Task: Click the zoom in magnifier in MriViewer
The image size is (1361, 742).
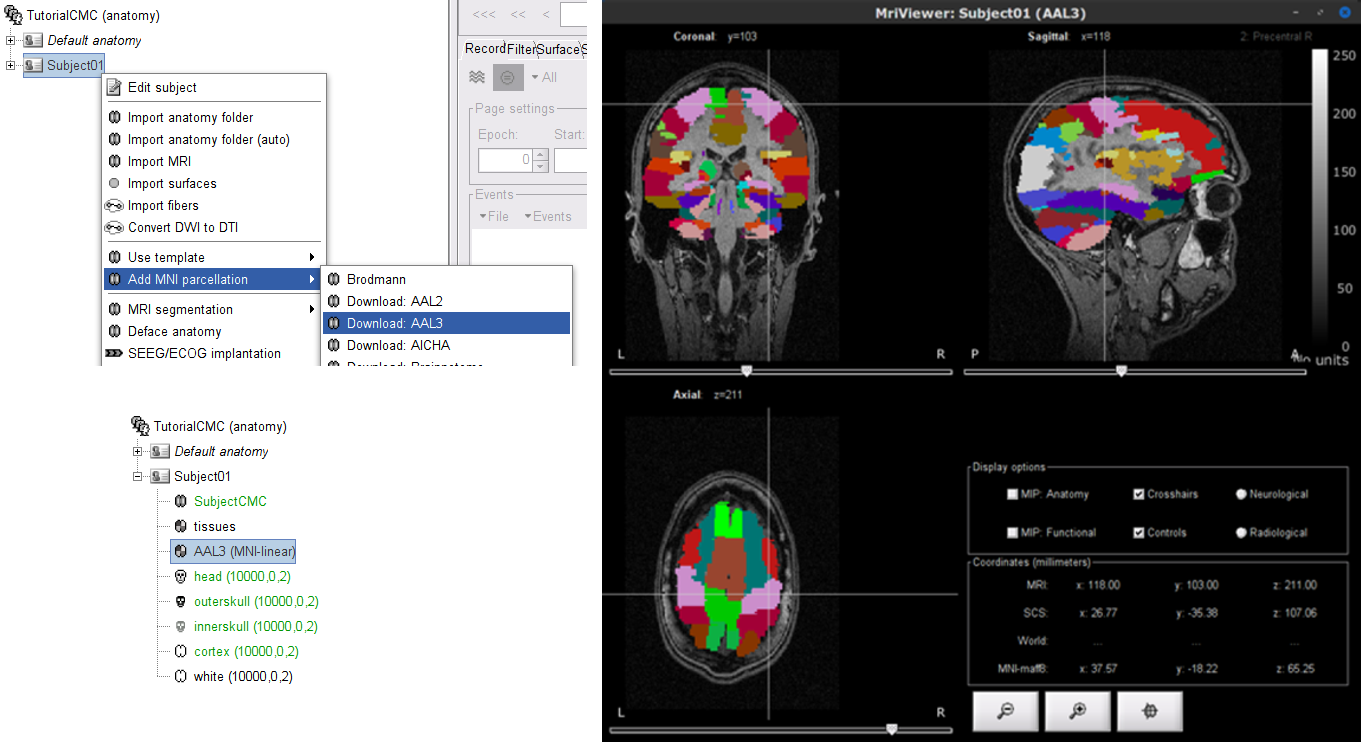Action: (1078, 711)
